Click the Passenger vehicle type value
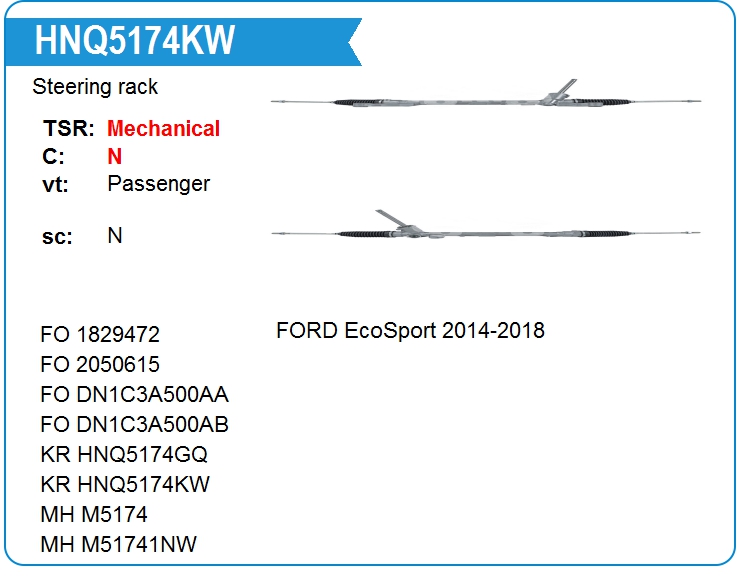The height and width of the screenshot is (576, 740). (159, 184)
